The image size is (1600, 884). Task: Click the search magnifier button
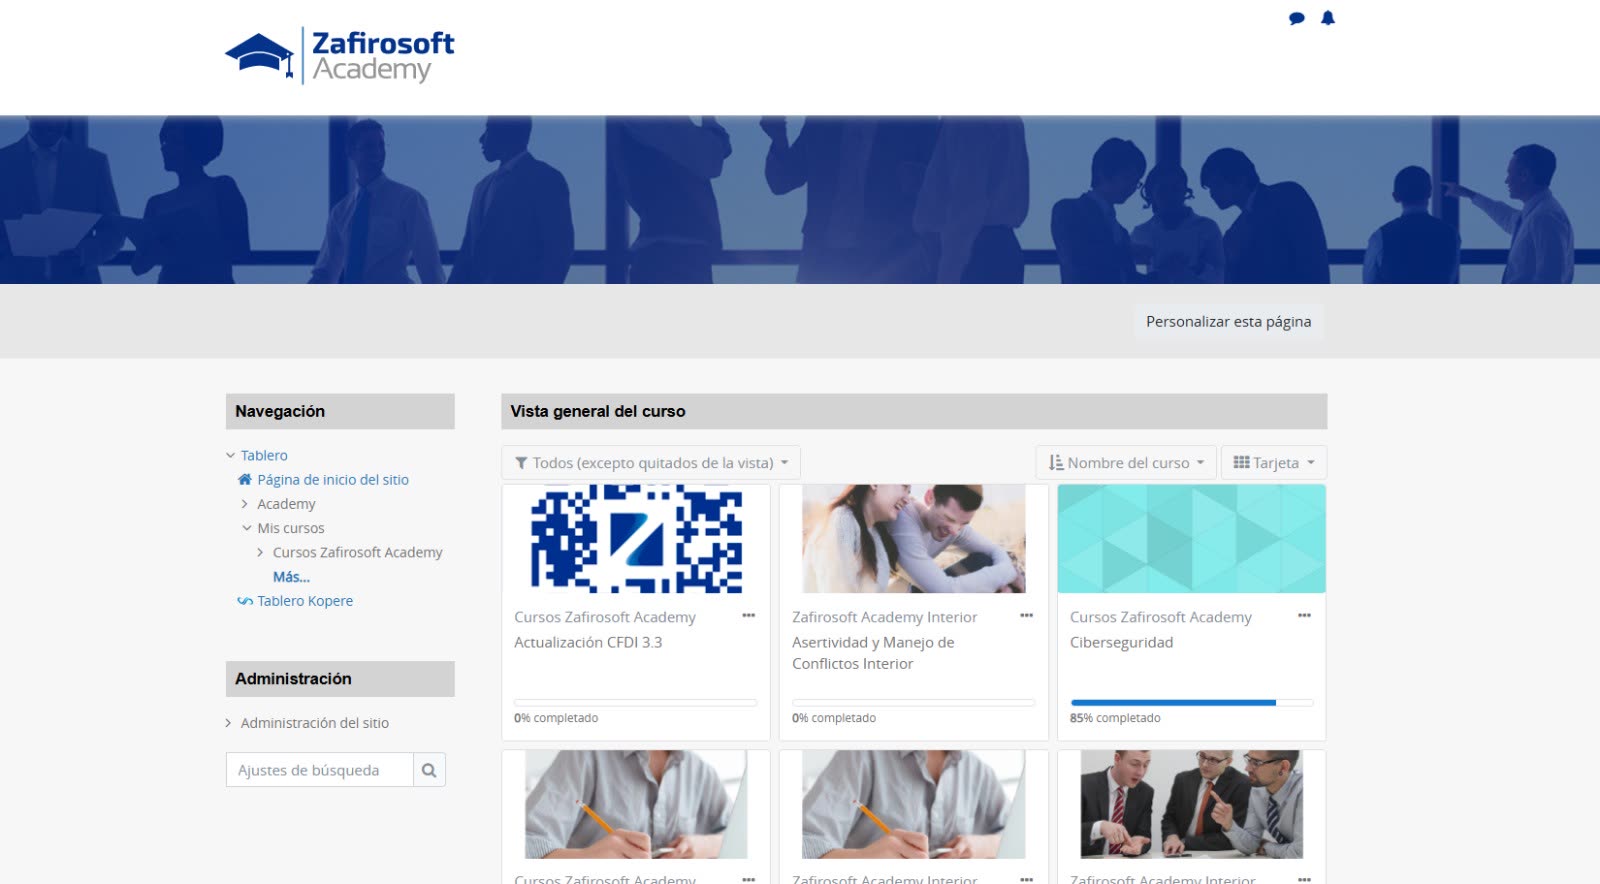(429, 770)
